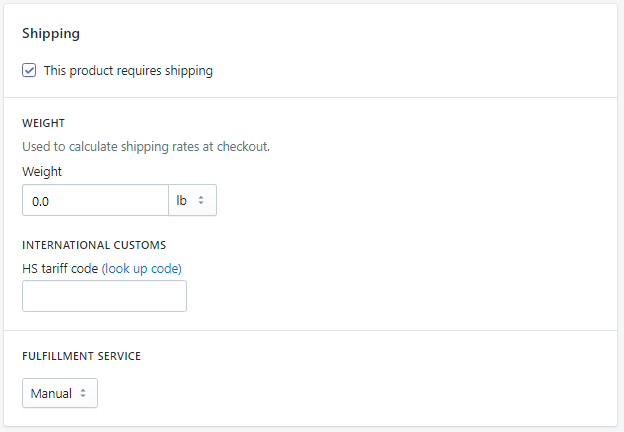Click the up-down arrows icon beside Manual

click(83, 393)
